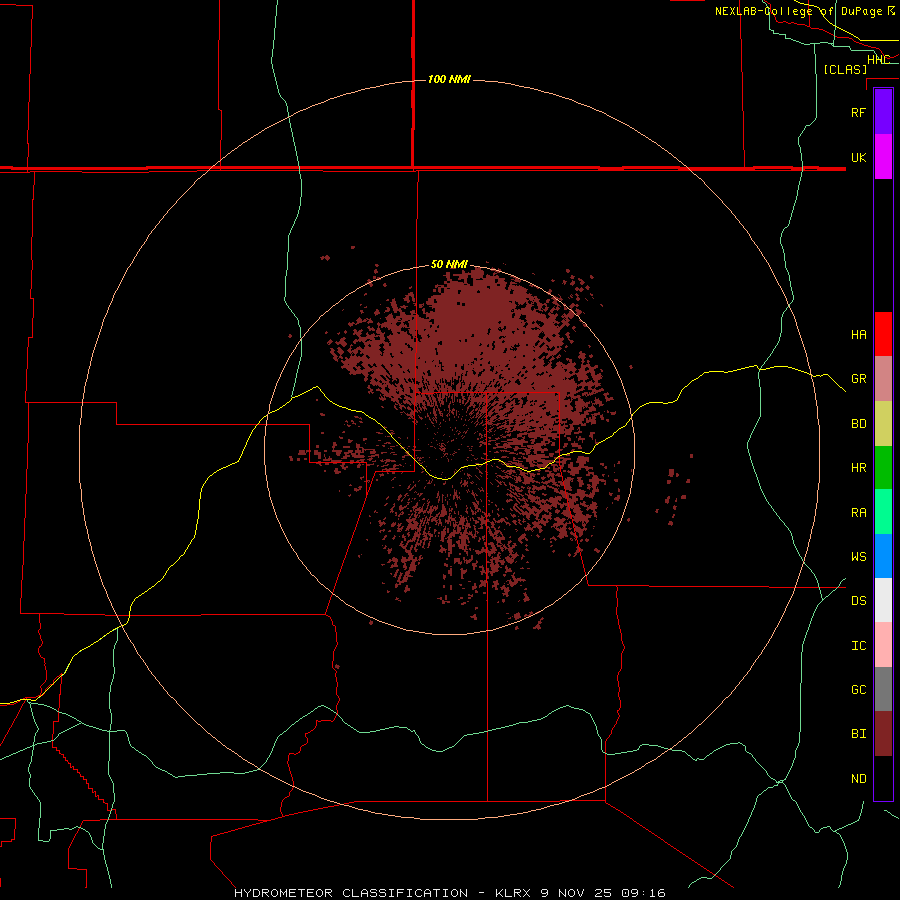The width and height of the screenshot is (900, 900).
Task: Click the 50 NMI range ring label
Action: coord(449,264)
